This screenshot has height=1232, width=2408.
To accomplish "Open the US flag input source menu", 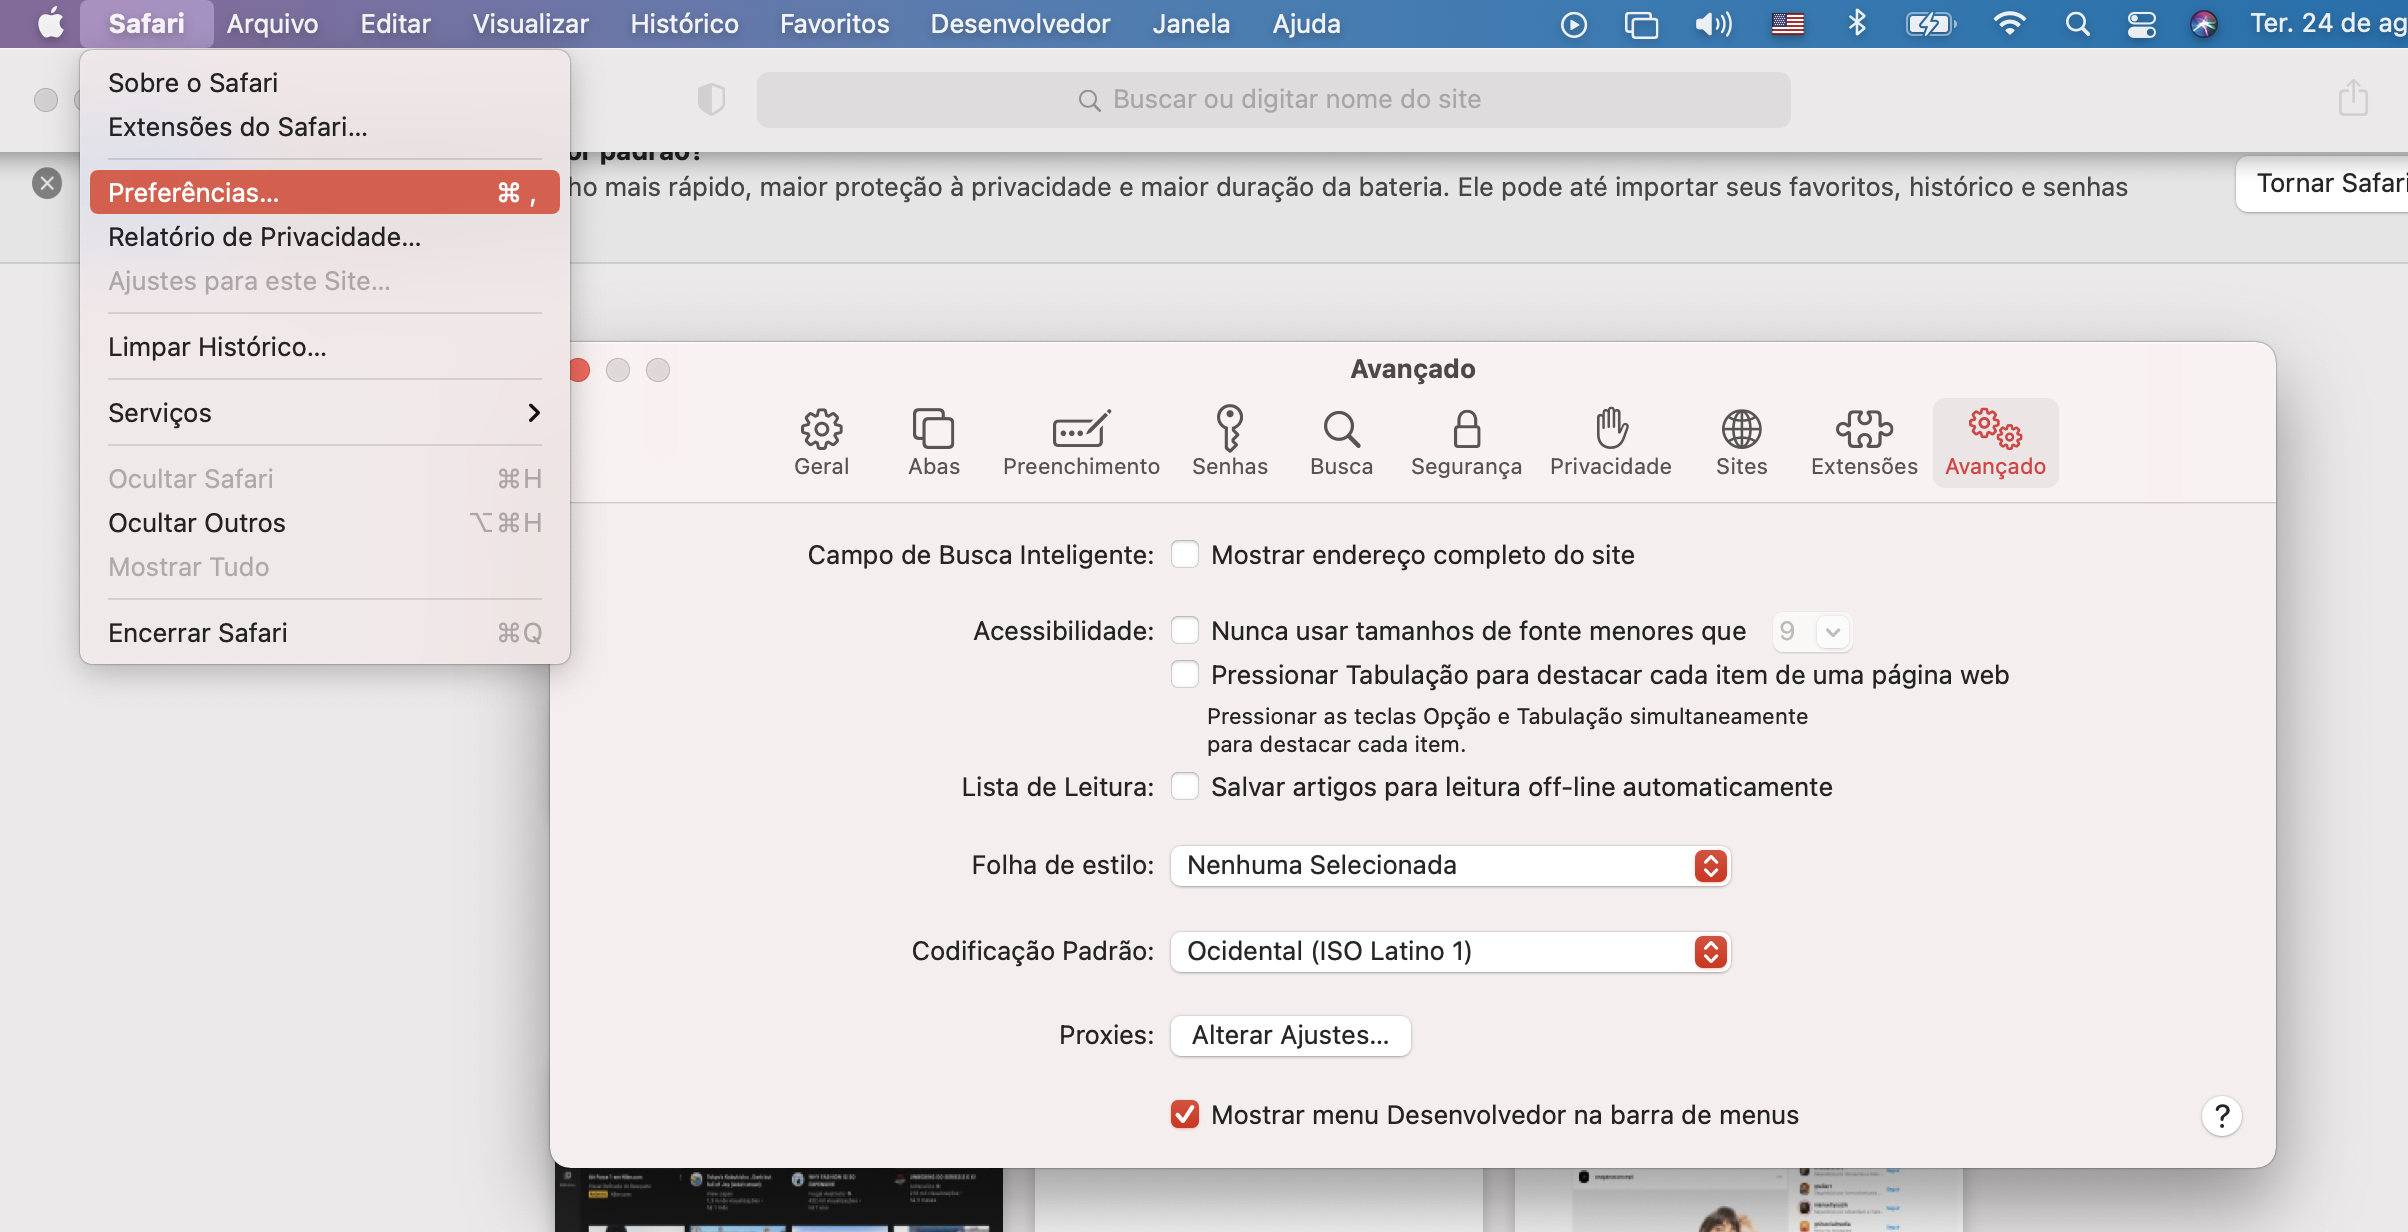I will coord(1787,24).
